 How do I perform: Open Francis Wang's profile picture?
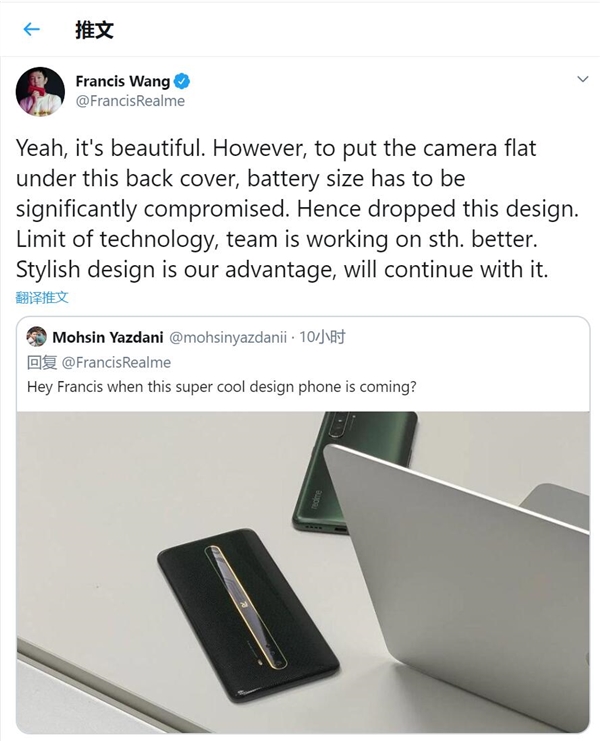(40, 91)
